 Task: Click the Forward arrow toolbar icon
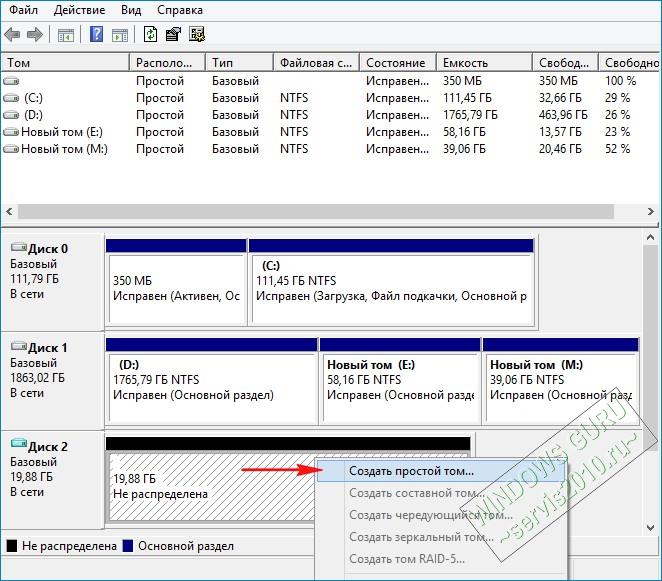pyautogui.click(x=35, y=34)
